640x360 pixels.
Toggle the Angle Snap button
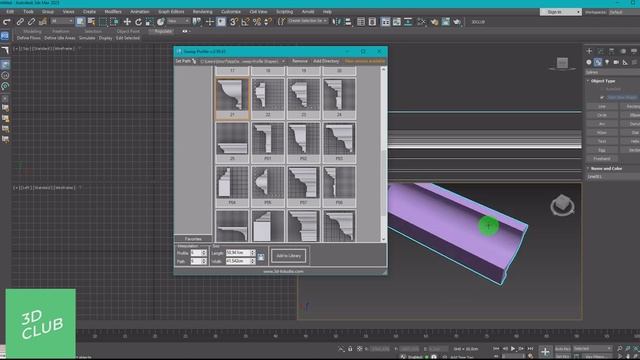tap(245, 22)
